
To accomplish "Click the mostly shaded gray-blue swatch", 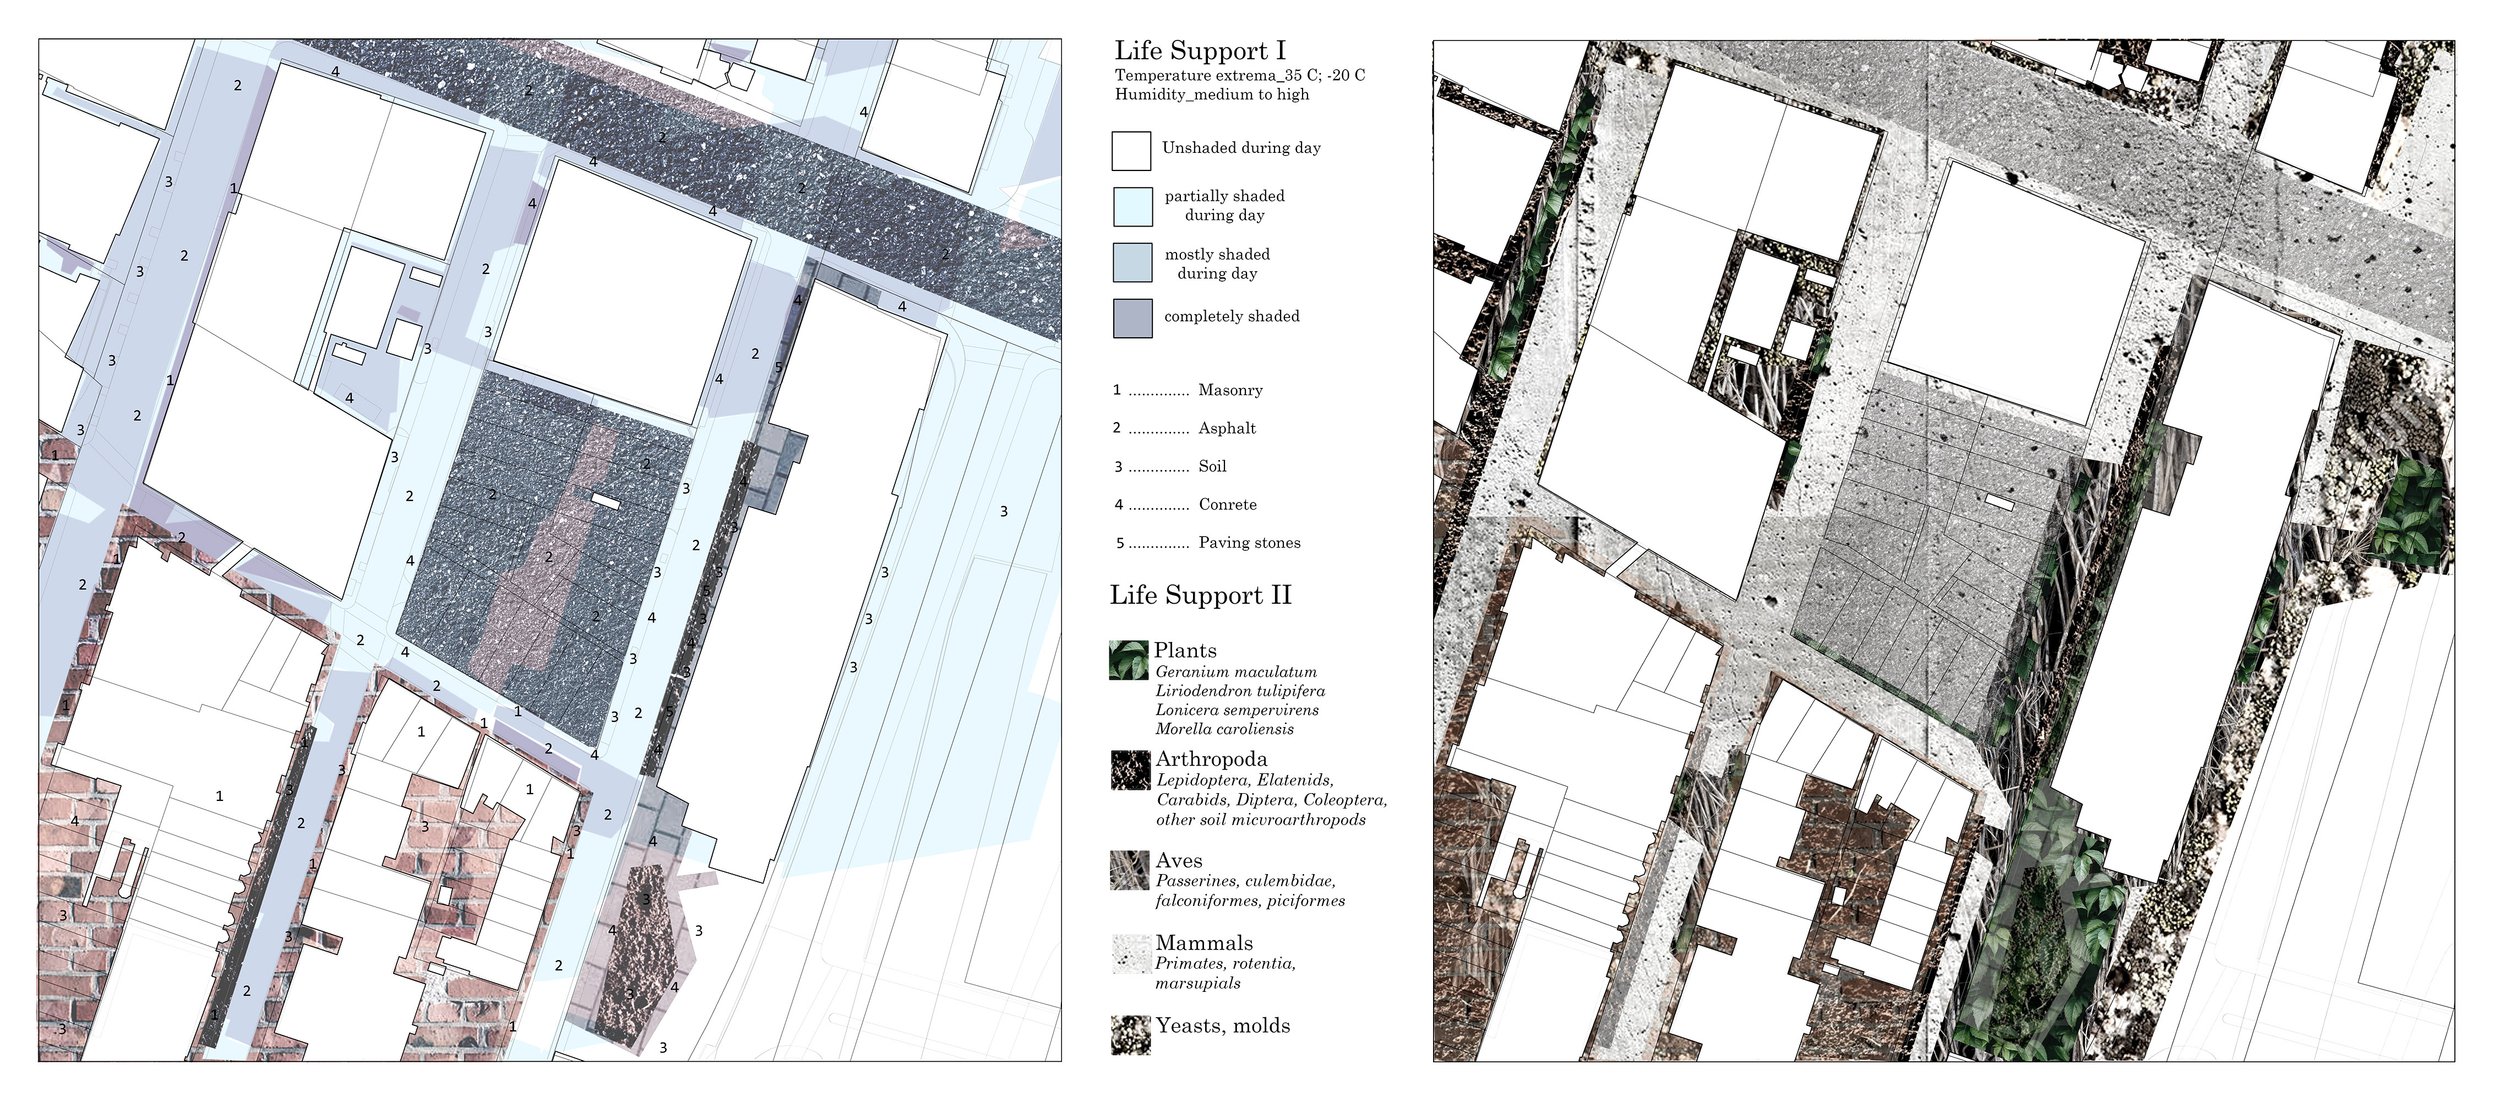I will point(1132,263).
